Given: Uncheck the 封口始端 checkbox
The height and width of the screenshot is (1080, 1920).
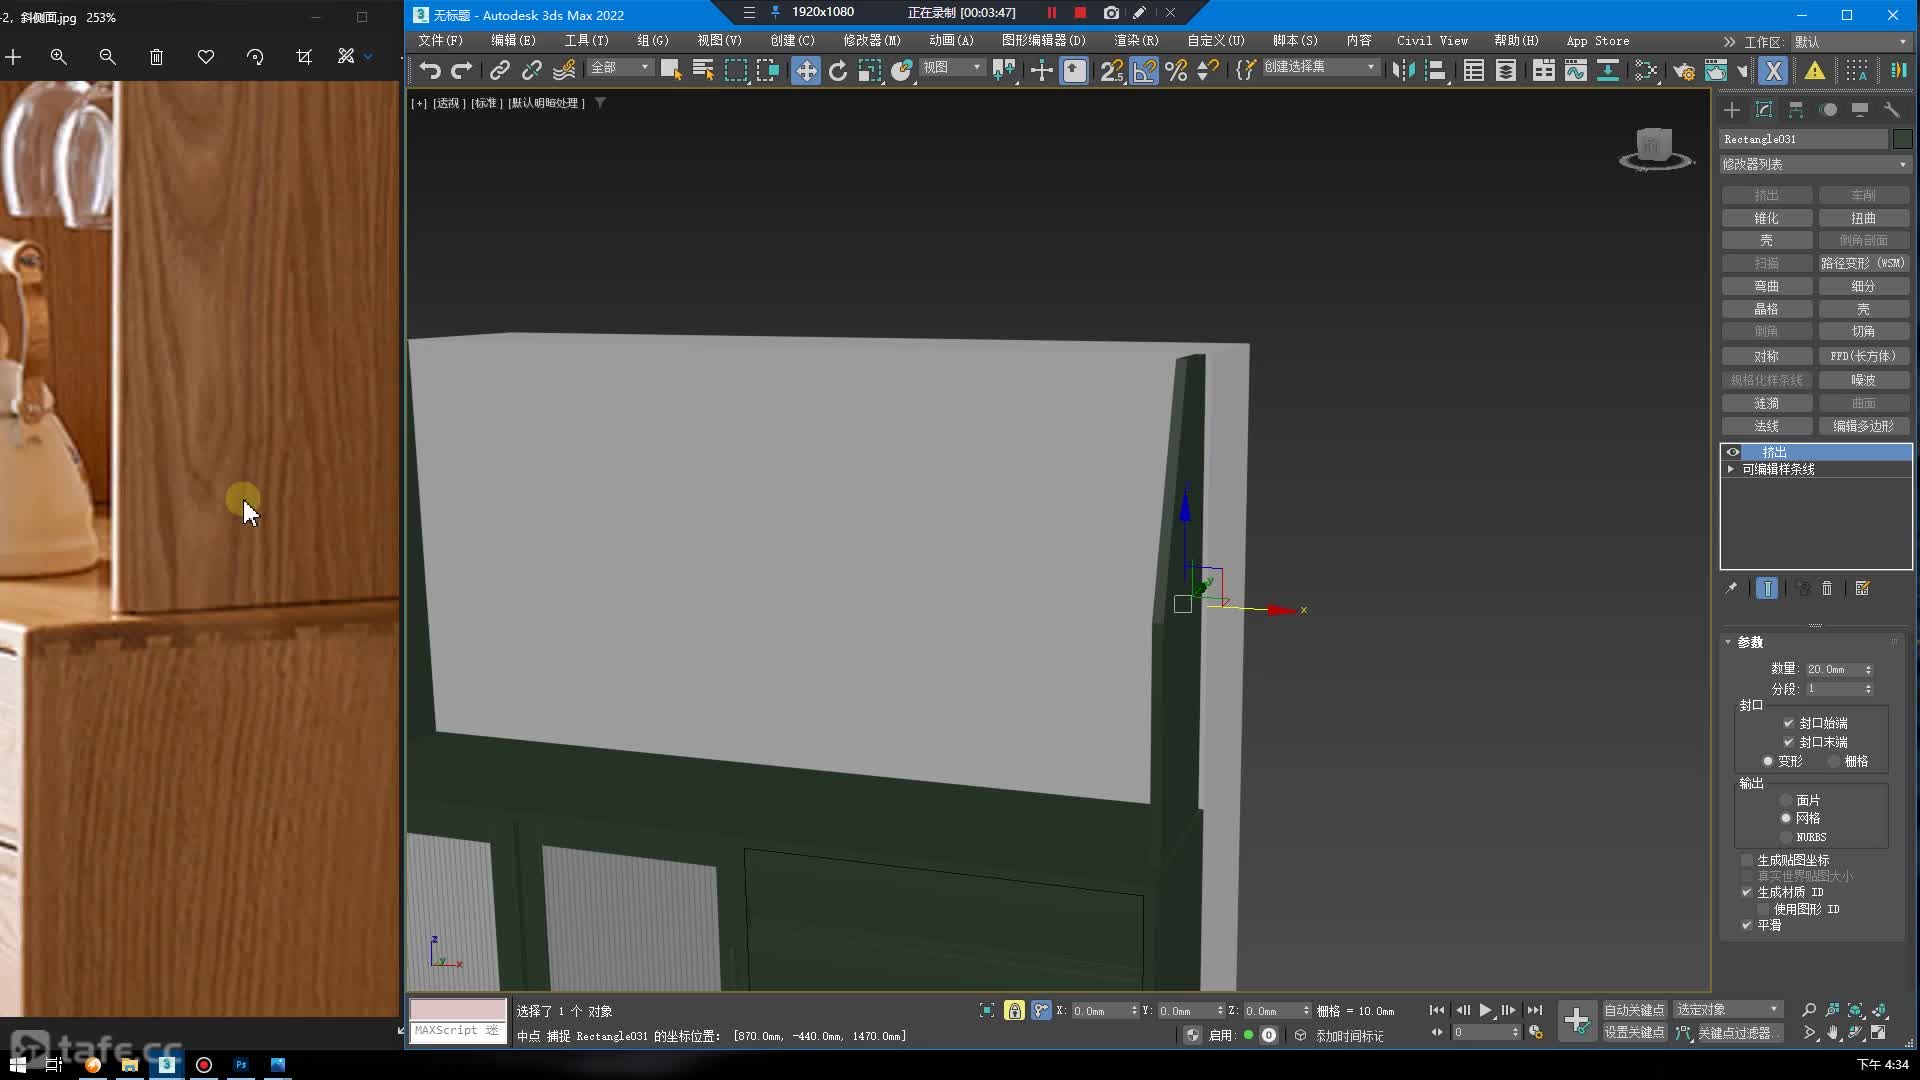Looking at the screenshot, I should pos(1789,723).
